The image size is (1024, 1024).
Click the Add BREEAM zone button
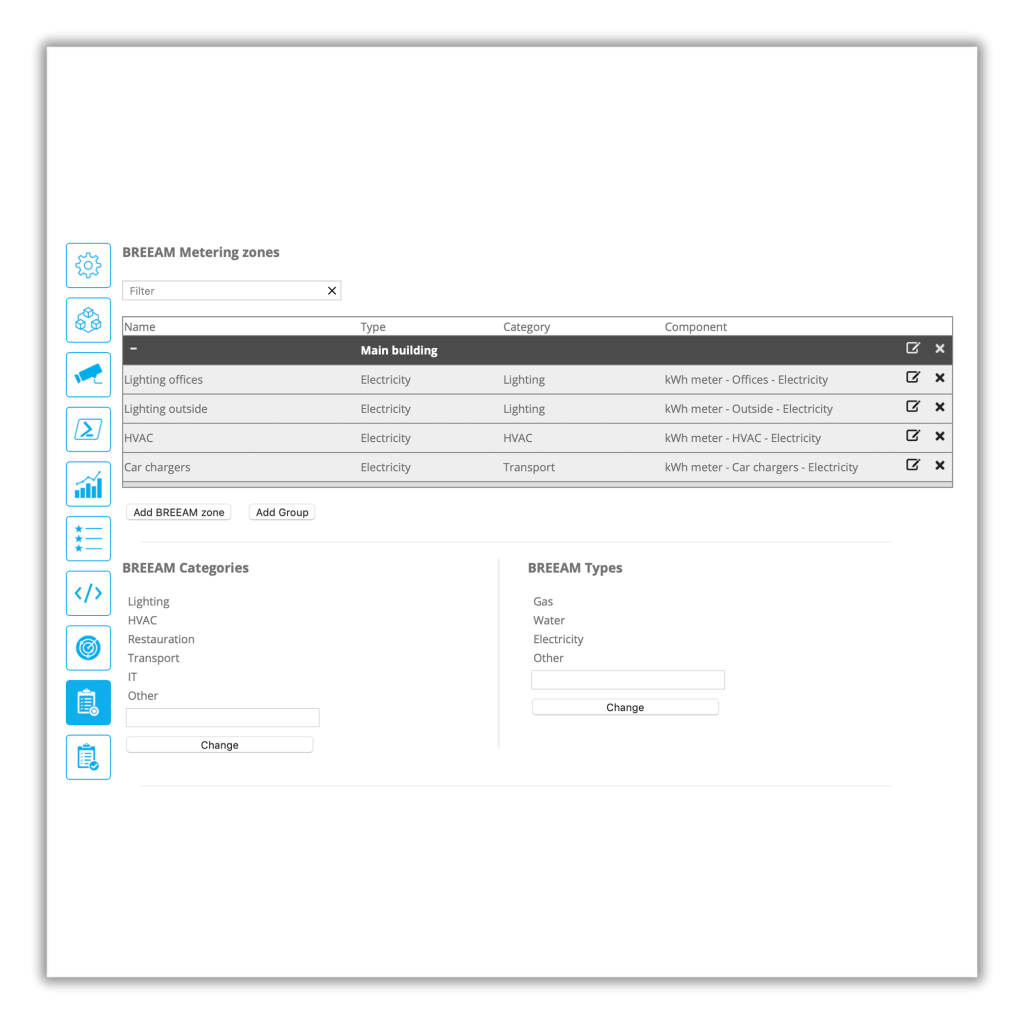point(179,512)
